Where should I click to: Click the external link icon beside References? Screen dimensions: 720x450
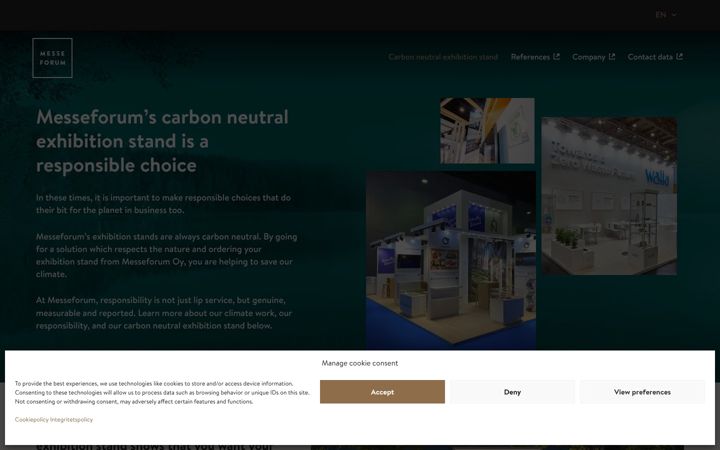pyautogui.click(x=556, y=56)
